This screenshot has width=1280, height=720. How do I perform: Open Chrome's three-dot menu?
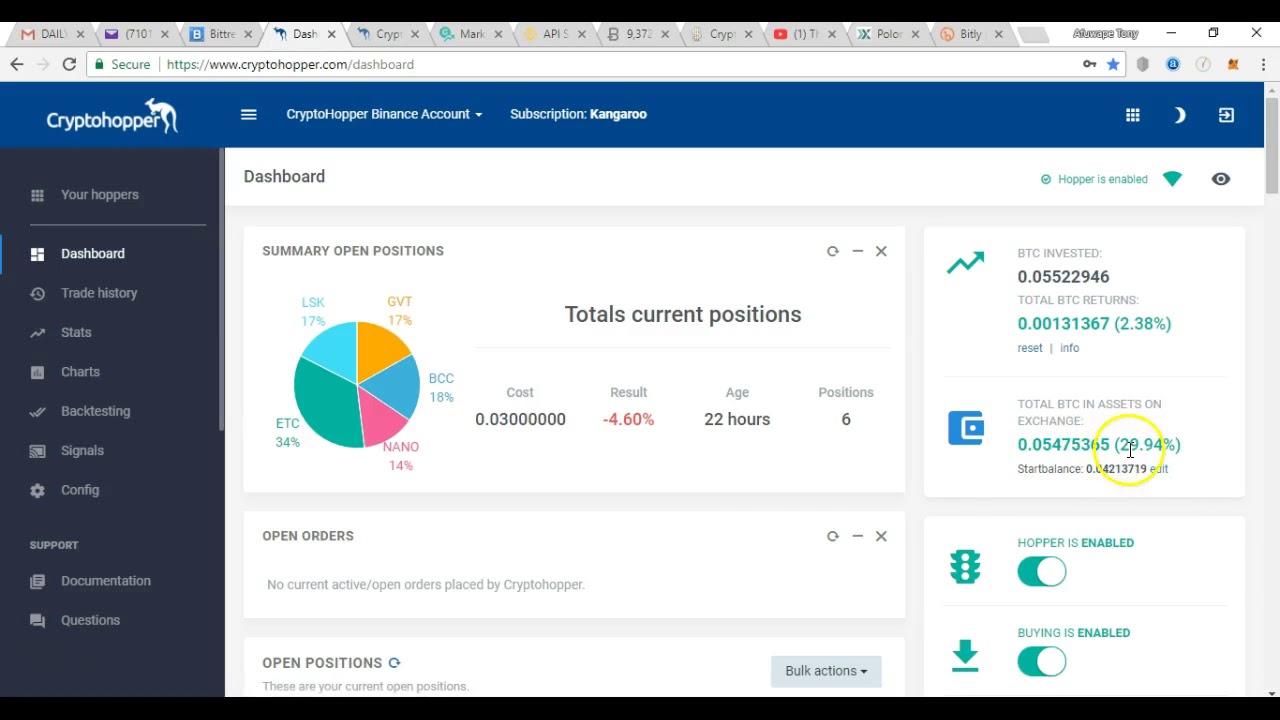tap(1263, 64)
